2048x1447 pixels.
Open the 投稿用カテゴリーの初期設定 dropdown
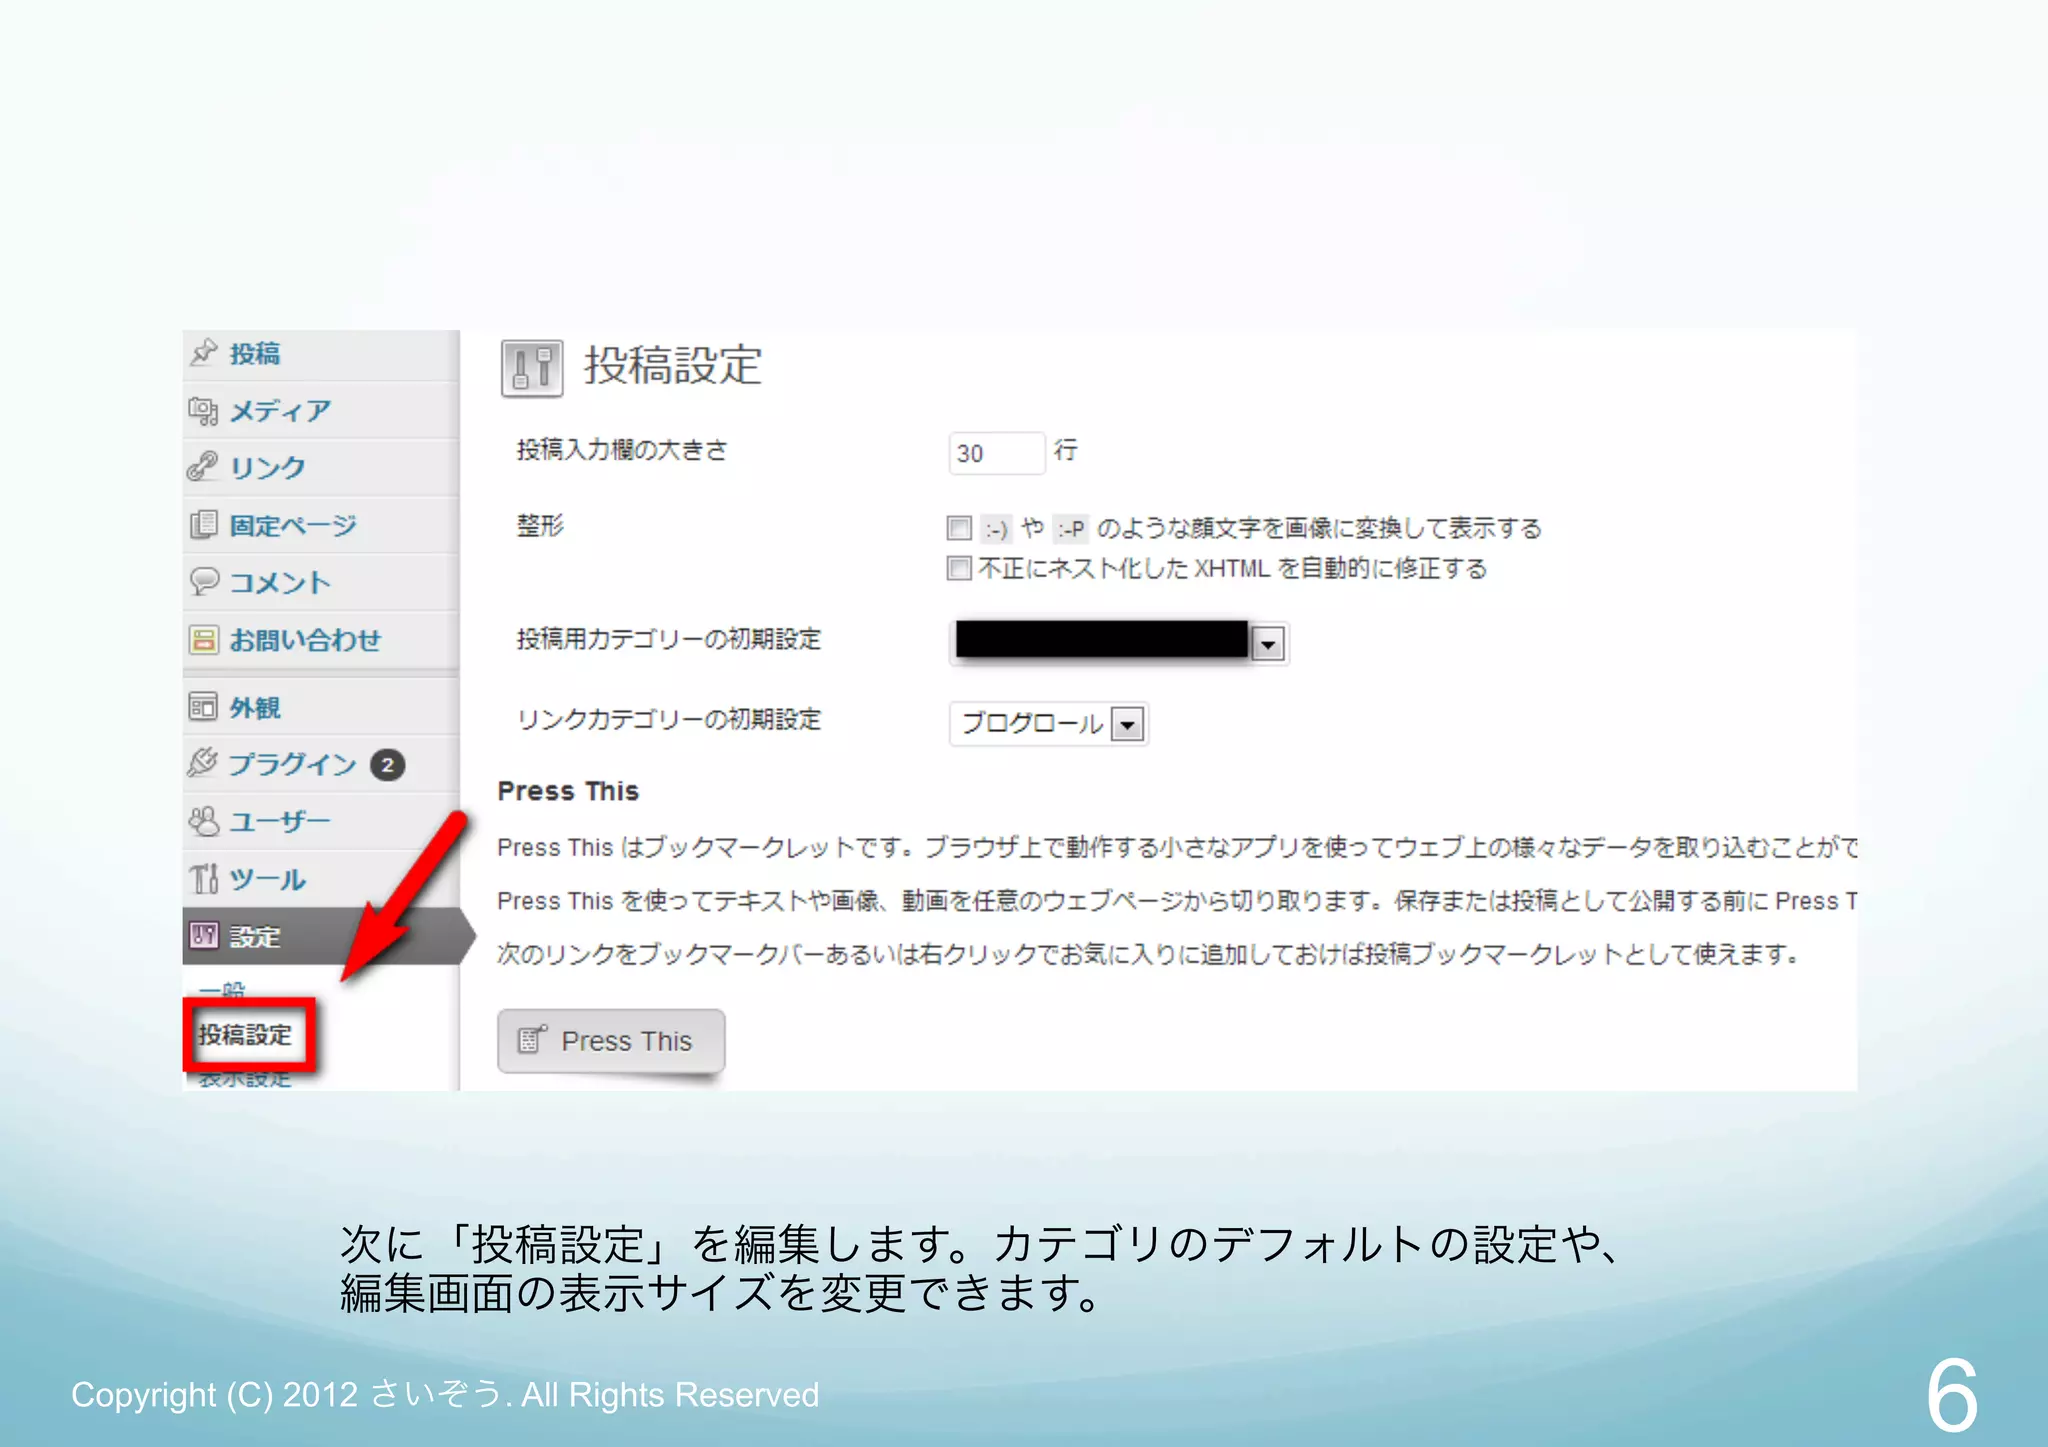[1119, 643]
